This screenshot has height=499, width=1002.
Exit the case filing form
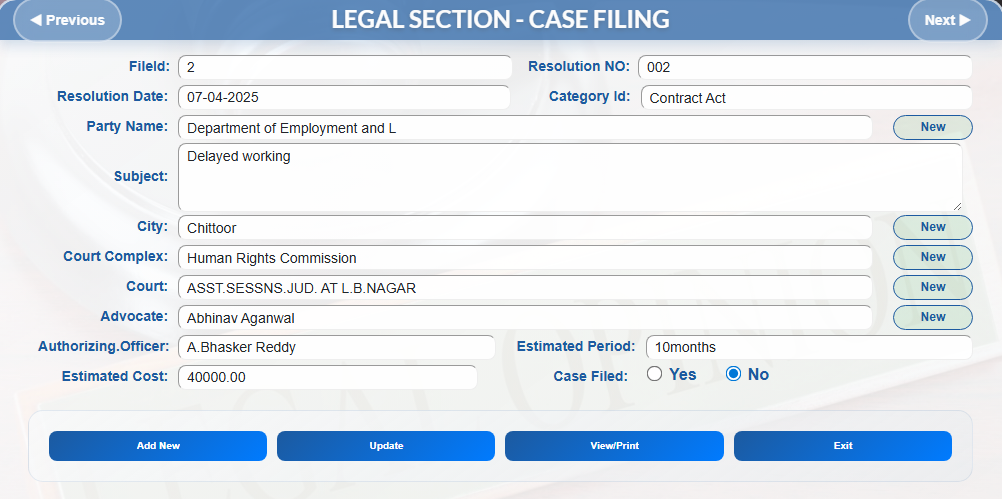(842, 446)
